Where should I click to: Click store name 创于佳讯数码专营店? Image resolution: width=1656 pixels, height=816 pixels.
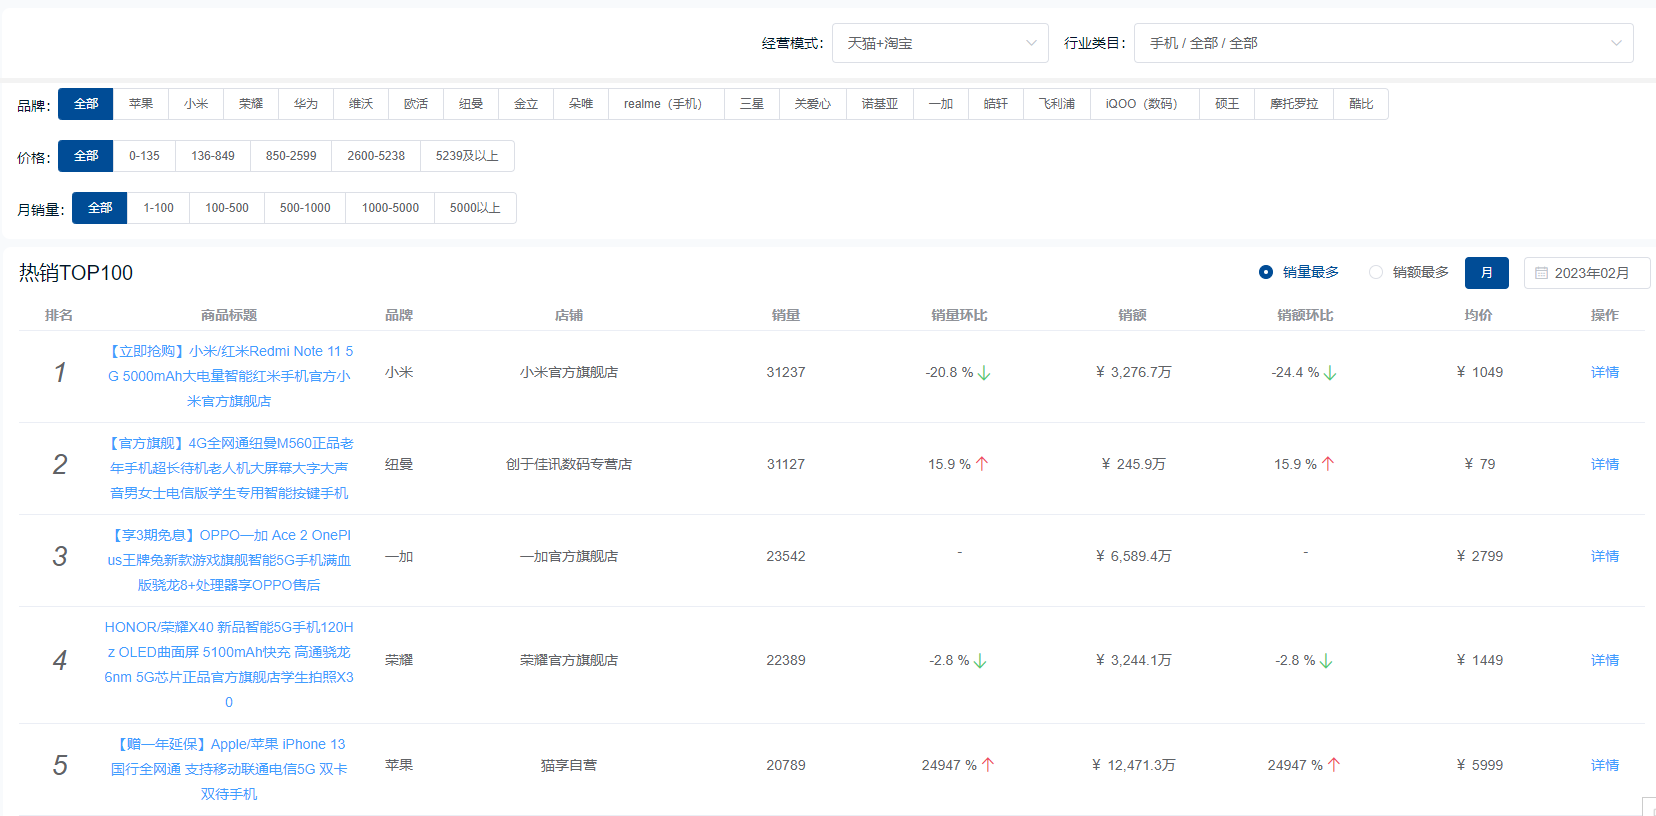tap(569, 464)
